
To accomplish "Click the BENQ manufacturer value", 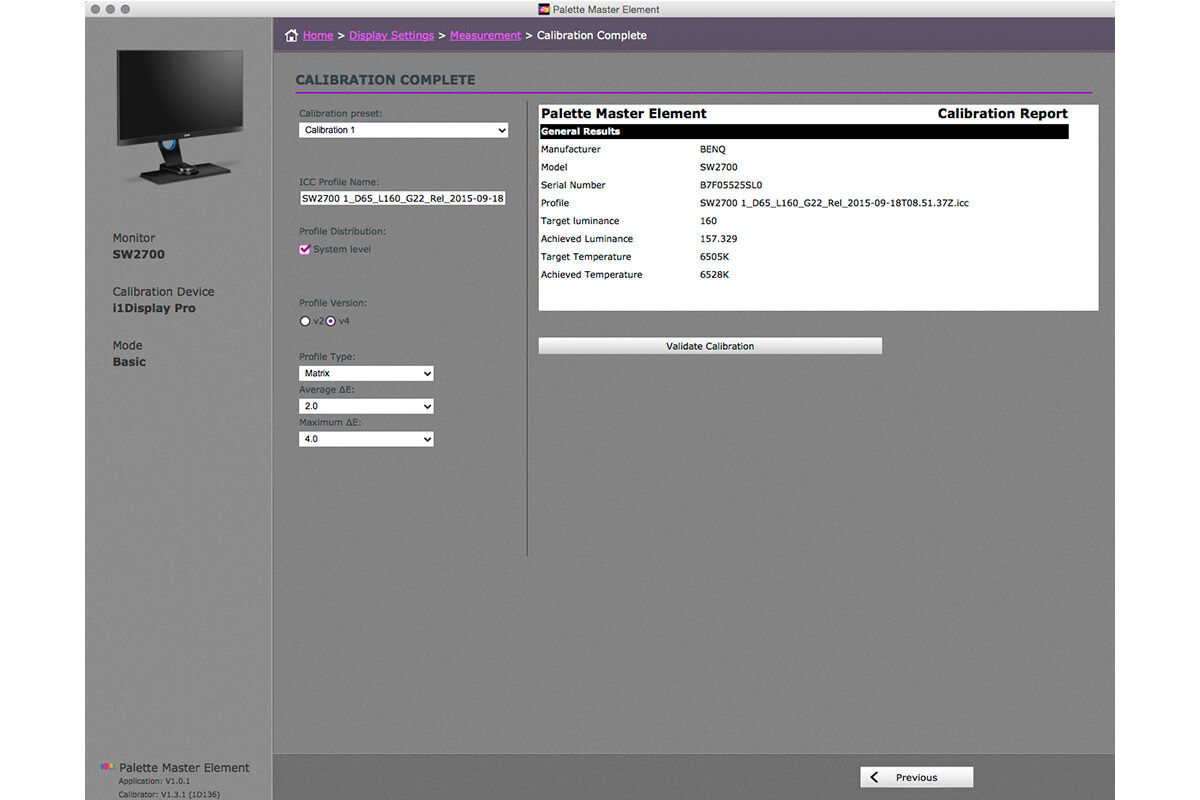I will tap(713, 149).
